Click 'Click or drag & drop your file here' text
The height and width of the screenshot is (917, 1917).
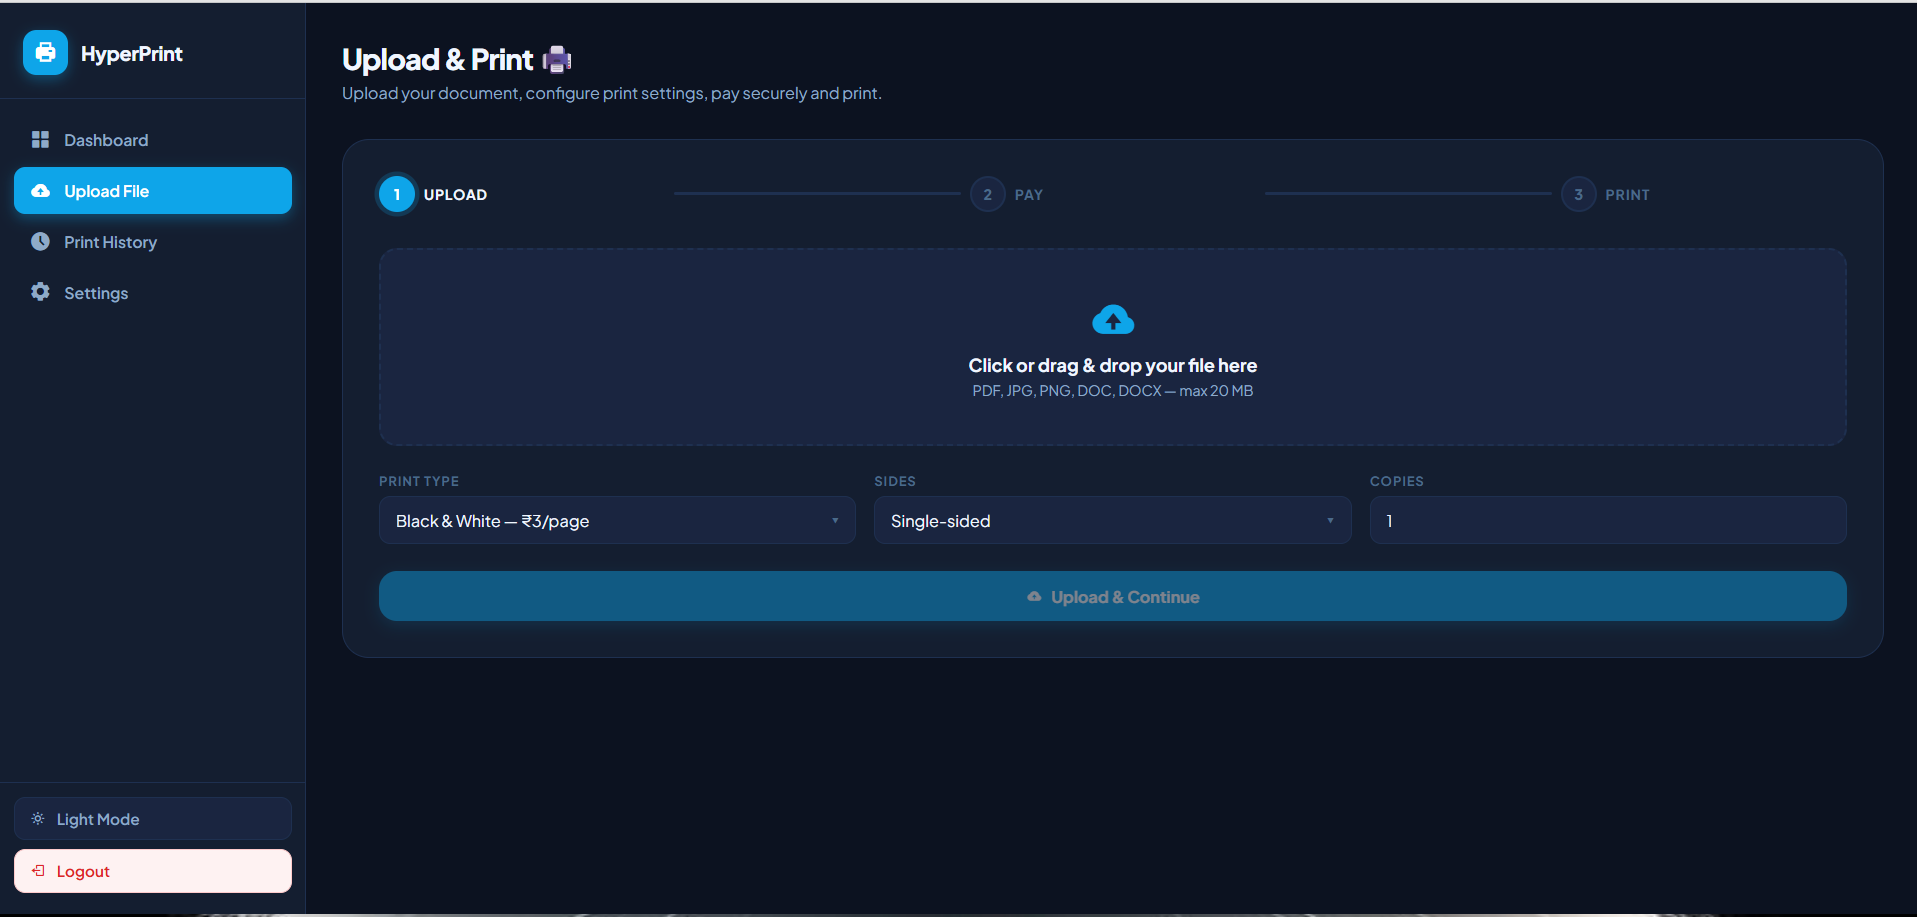pyautogui.click(x=1113, y=365)
